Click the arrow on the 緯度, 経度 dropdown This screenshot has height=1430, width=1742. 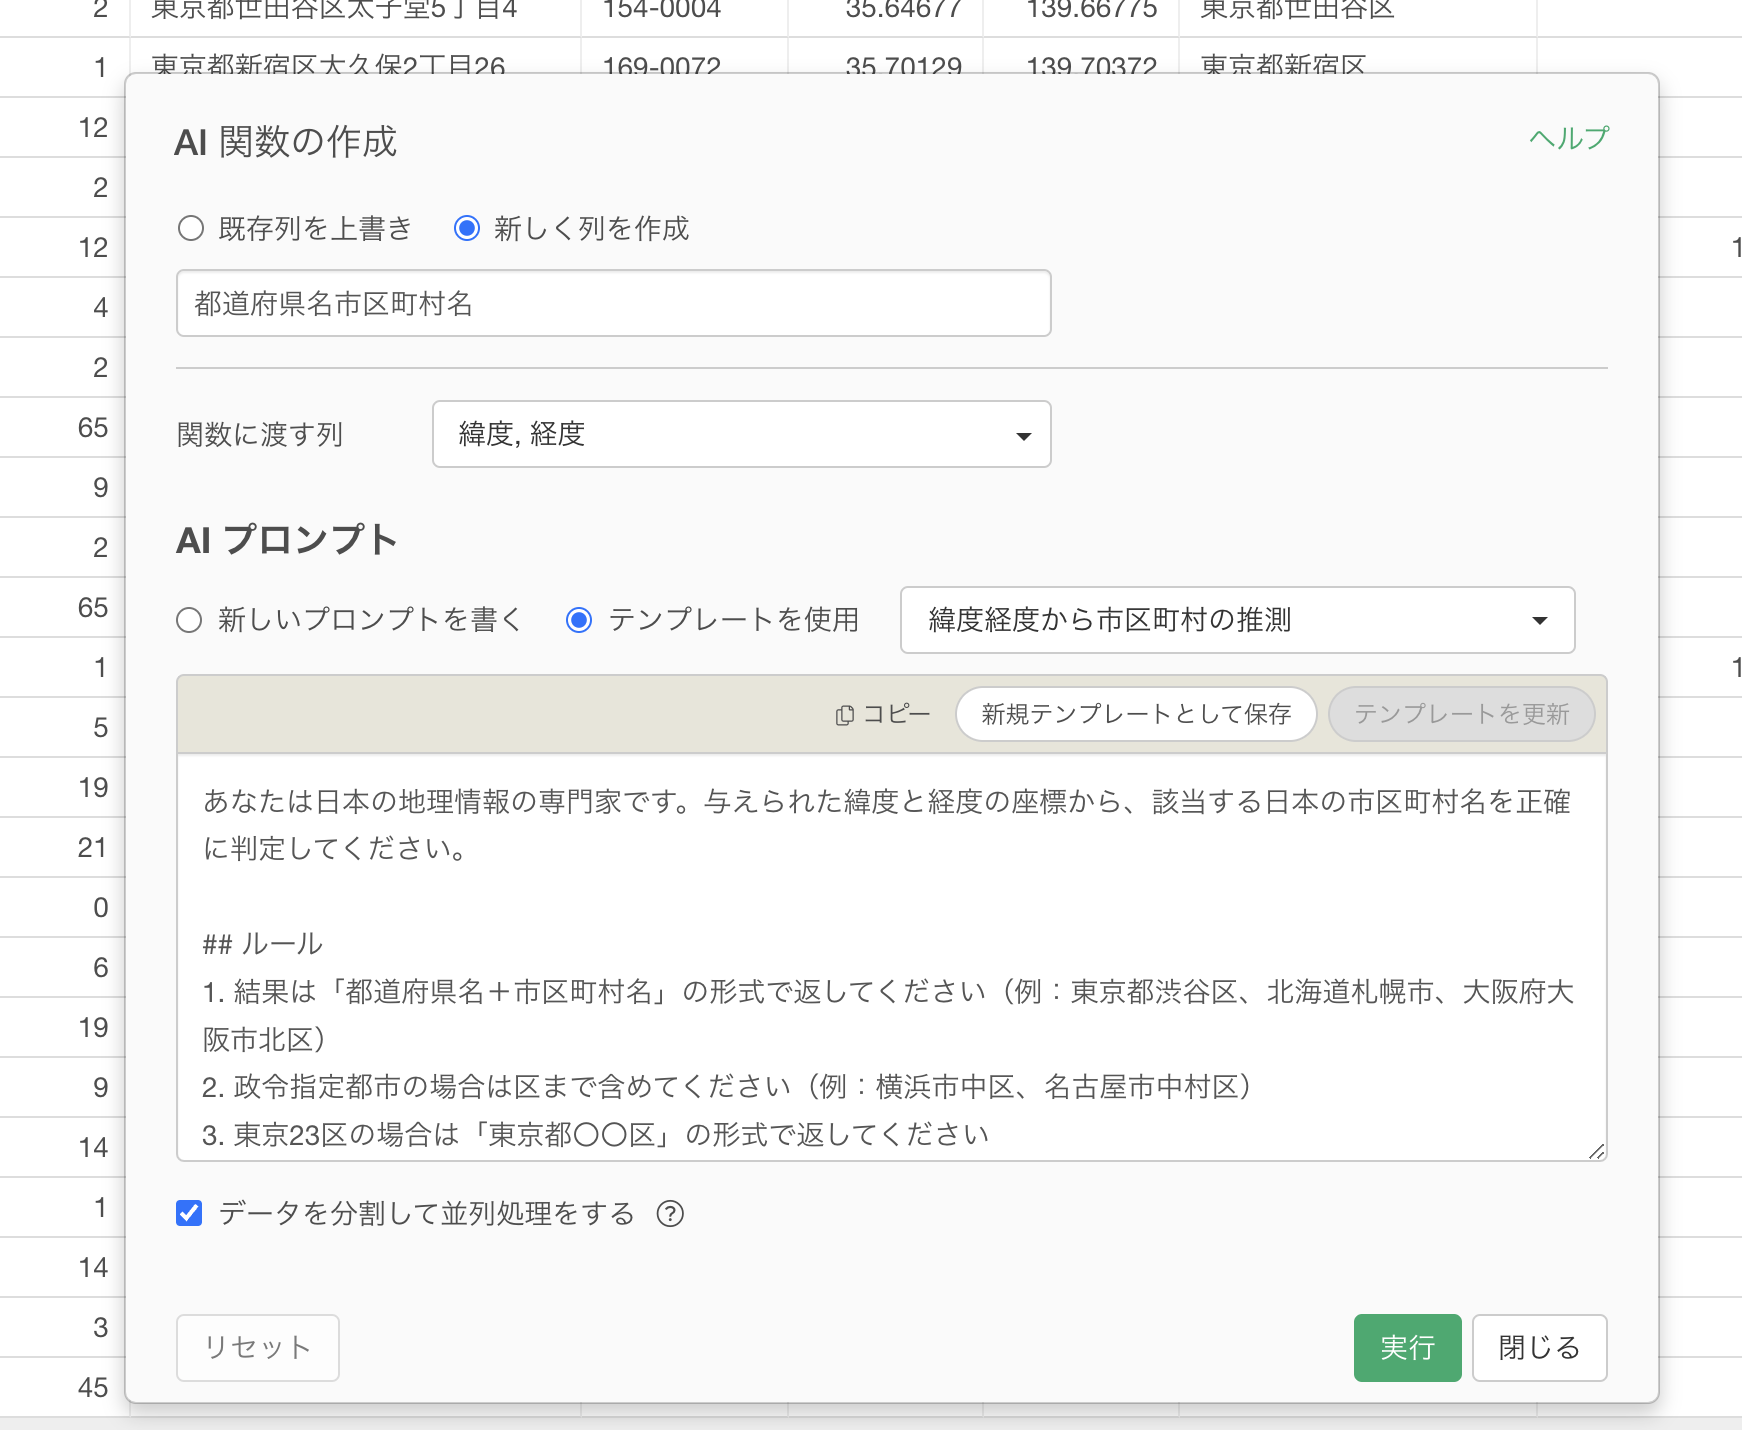click(x=1023, y=436)
